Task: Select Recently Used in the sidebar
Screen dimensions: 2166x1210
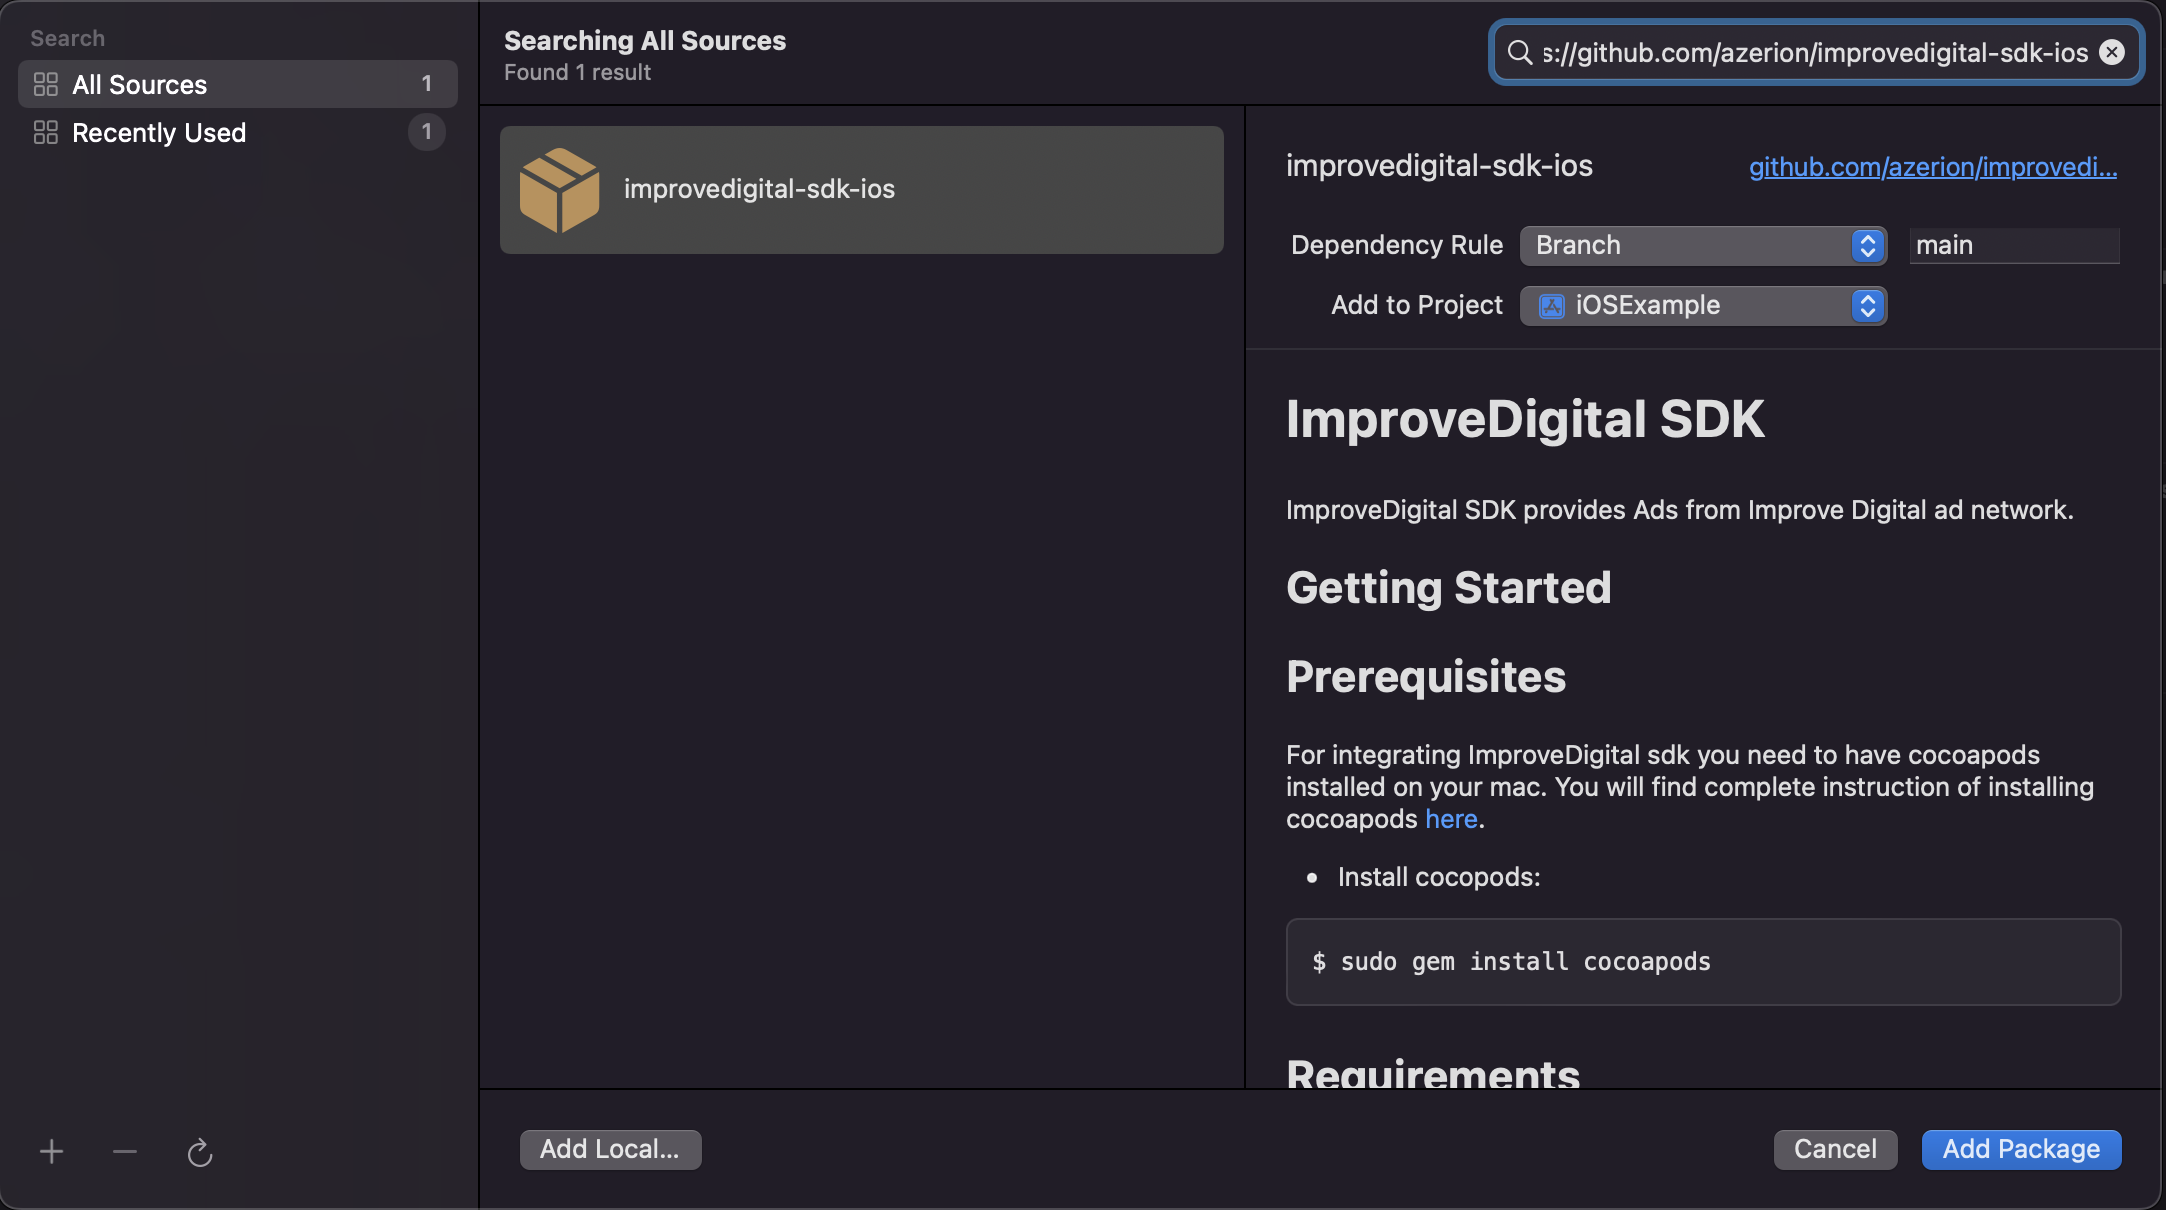Action: point(238,132)
